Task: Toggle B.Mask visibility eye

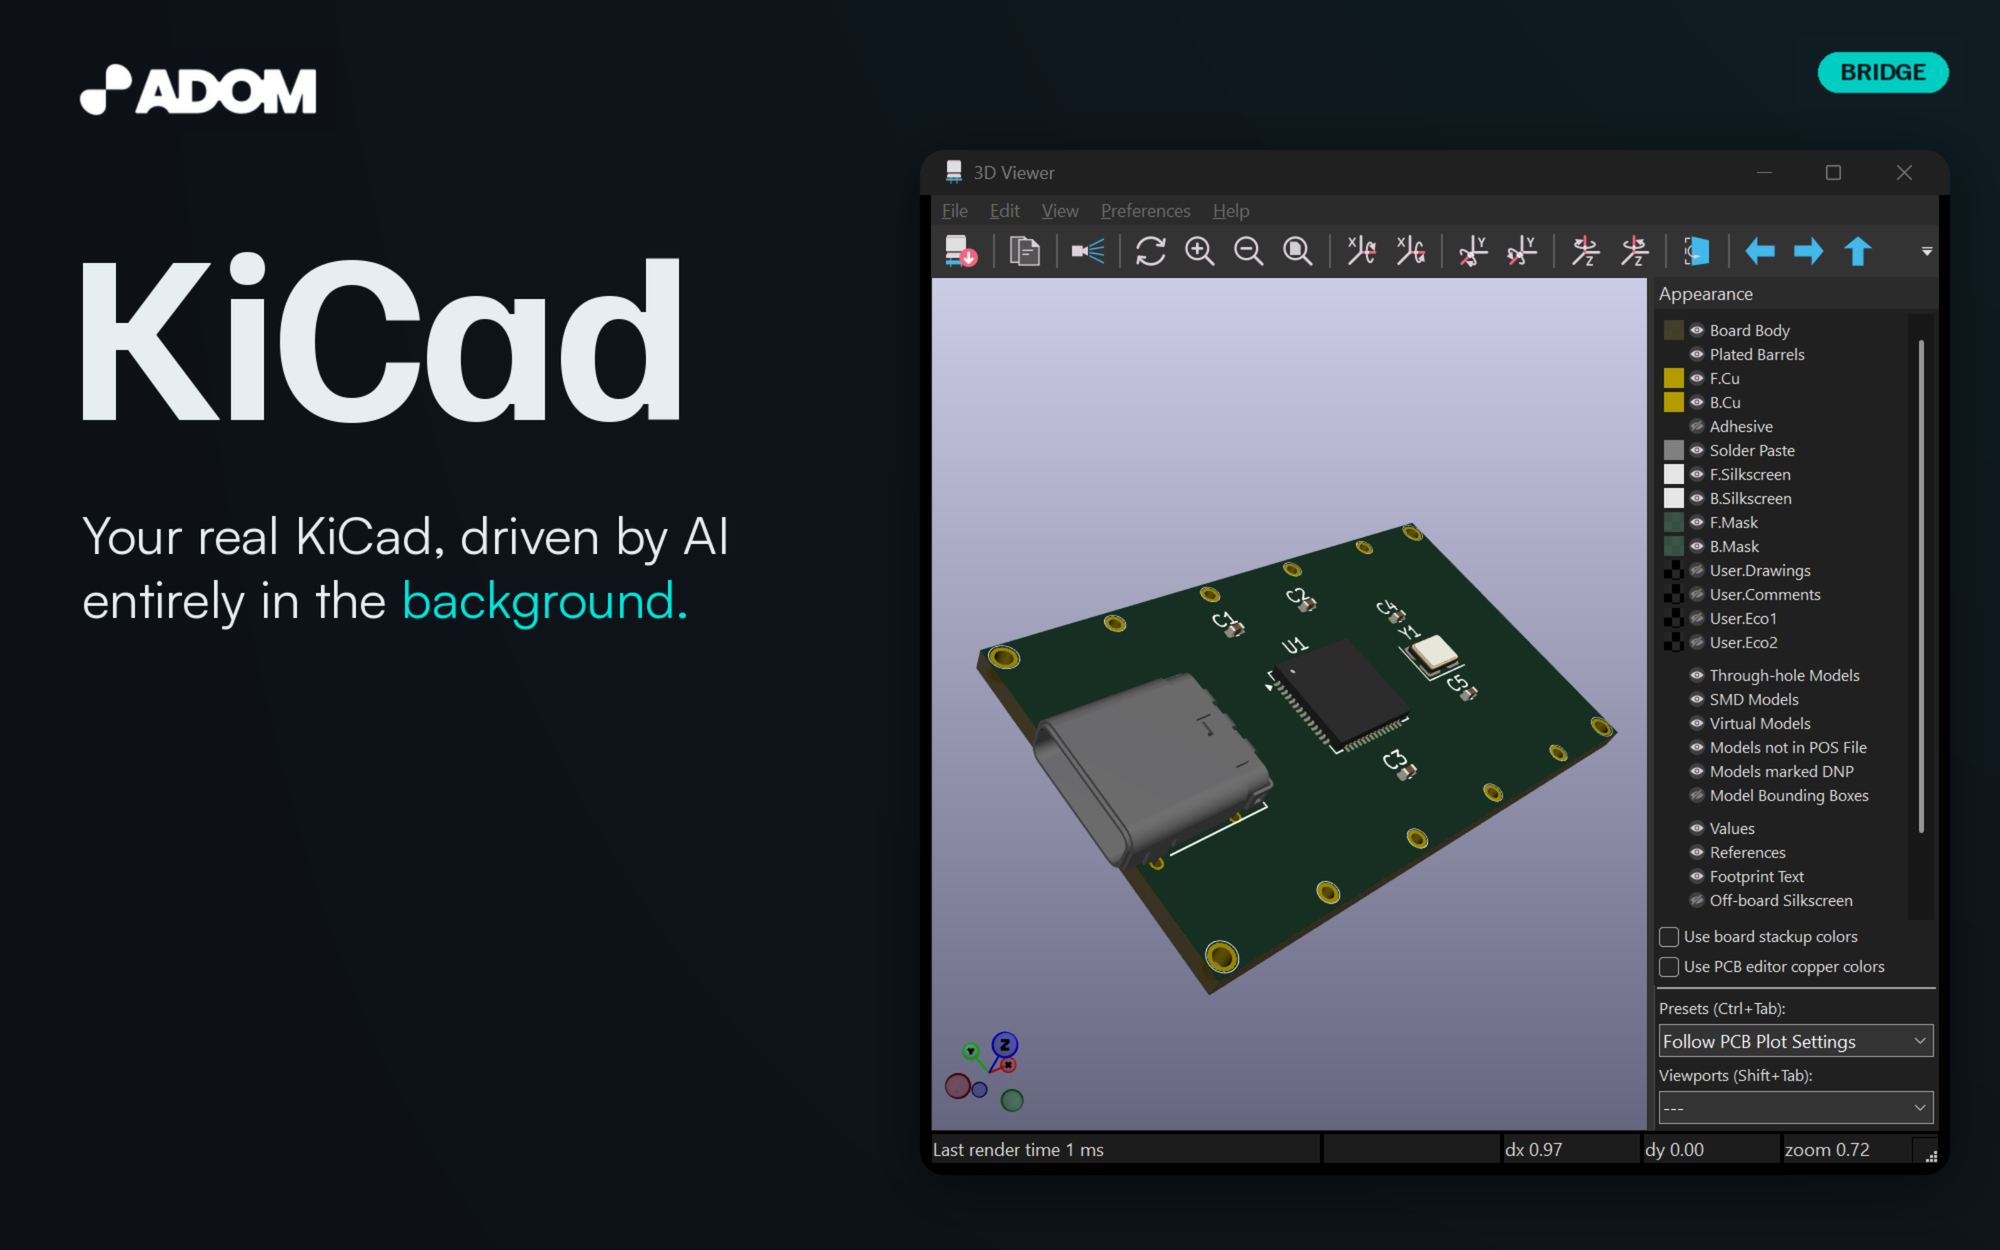Action: click(1697, 546)
